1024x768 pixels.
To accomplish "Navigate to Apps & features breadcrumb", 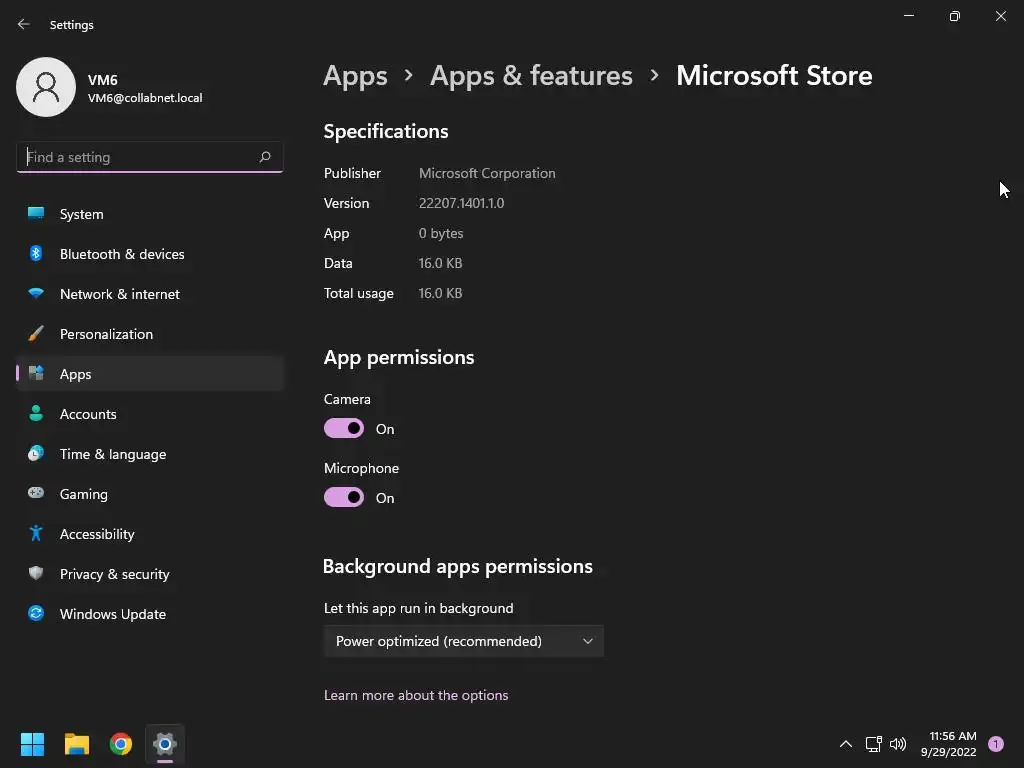I will tap(531, 76).
